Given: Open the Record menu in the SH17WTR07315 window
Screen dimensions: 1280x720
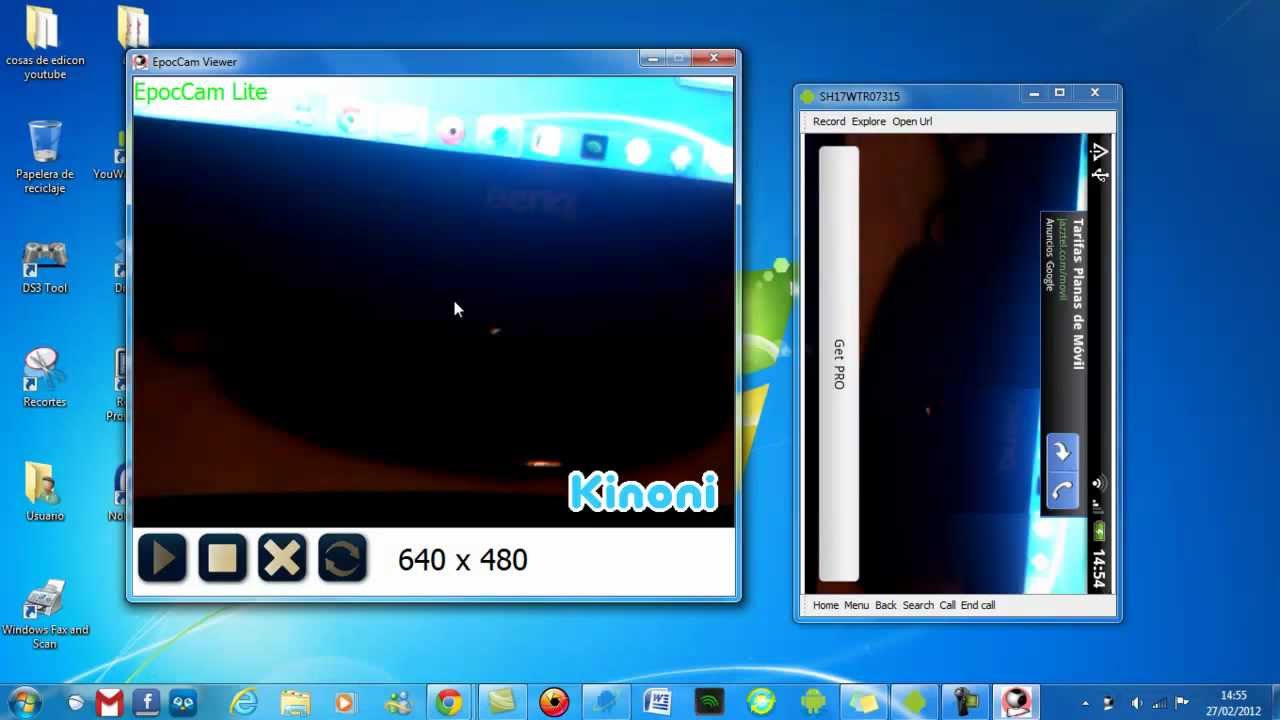Looking at the screenshot, I should coord(829,121).
